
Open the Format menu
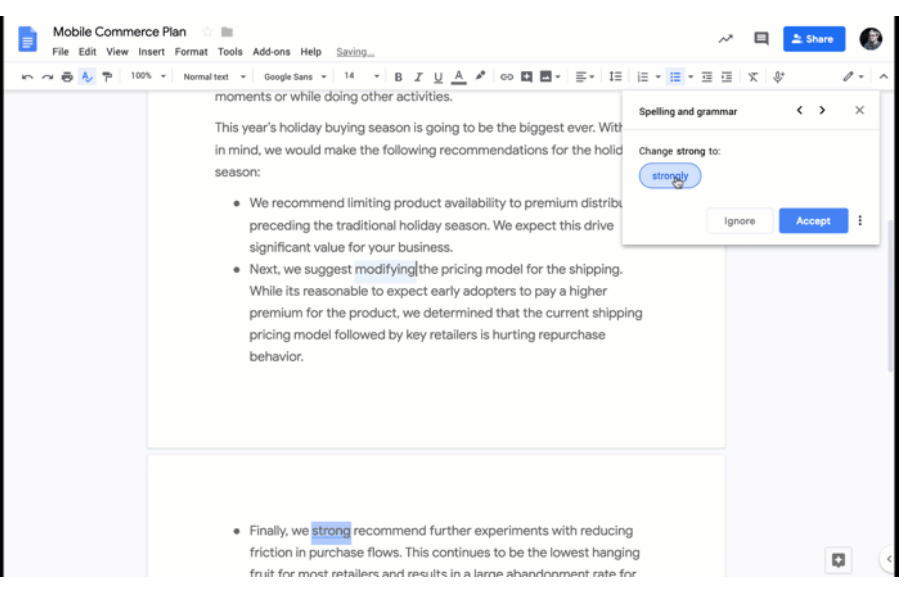point(191,52)
